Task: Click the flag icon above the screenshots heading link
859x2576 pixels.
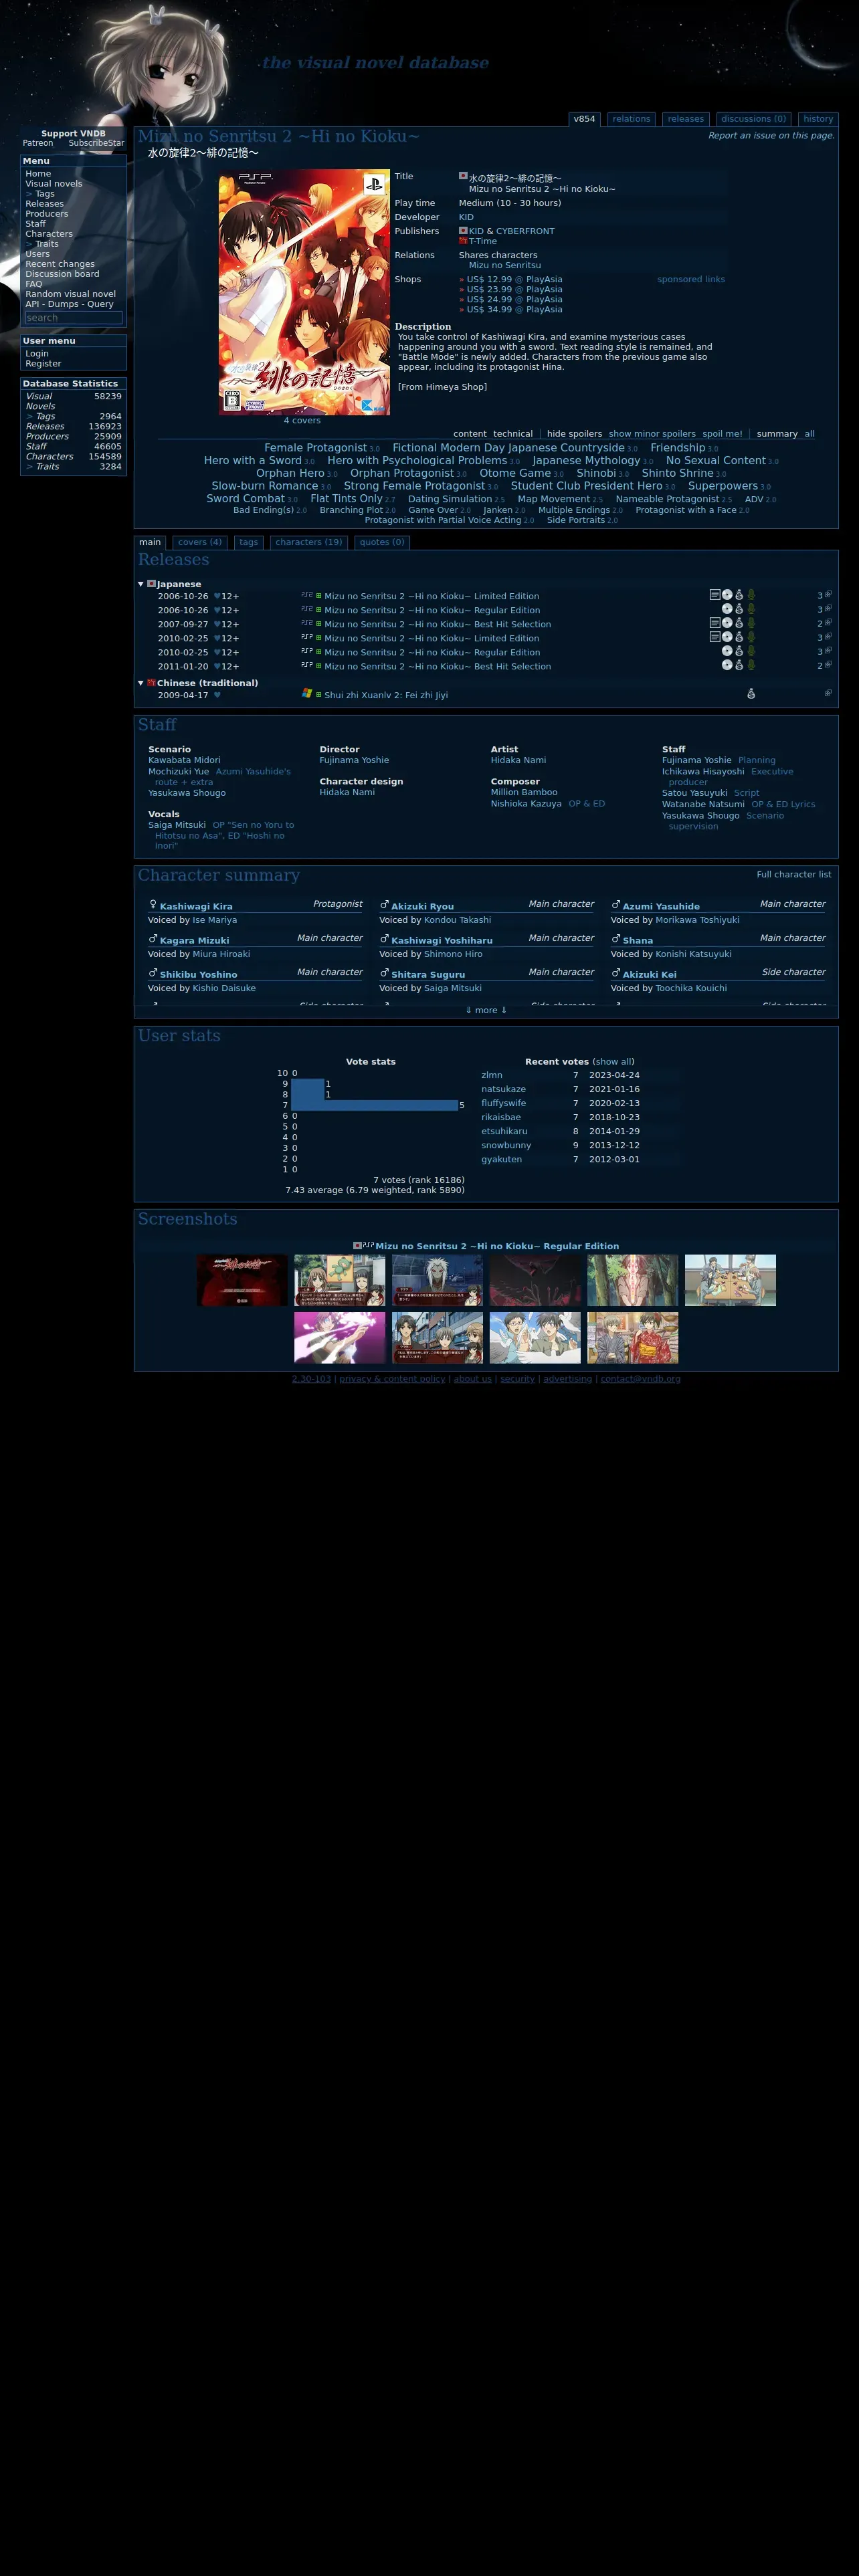Action: click(357, 1245)
